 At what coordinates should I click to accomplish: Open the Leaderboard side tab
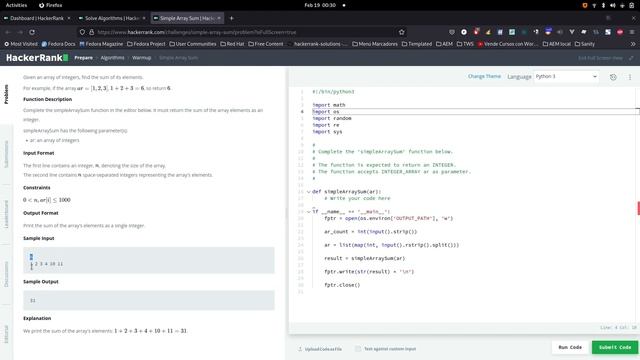[x=6, y=214]
